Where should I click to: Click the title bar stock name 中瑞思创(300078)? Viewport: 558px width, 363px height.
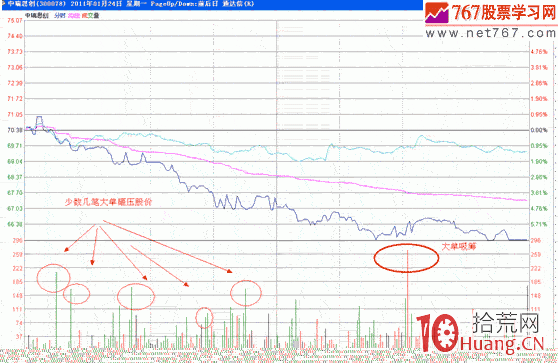[37, 4]
